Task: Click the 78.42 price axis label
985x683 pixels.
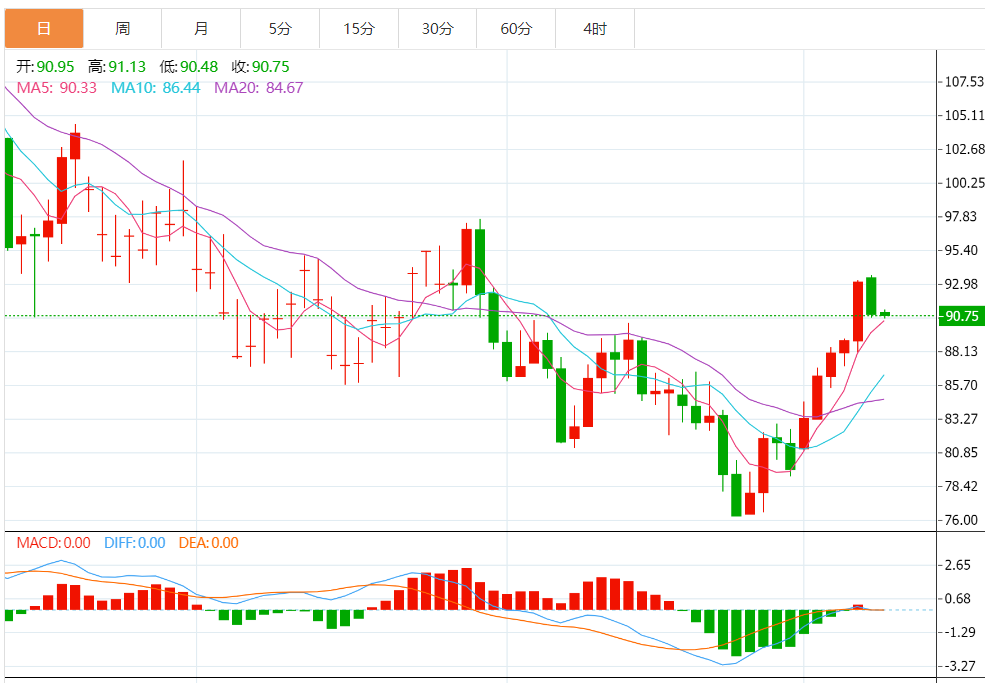Action: (x=961, y=486)
